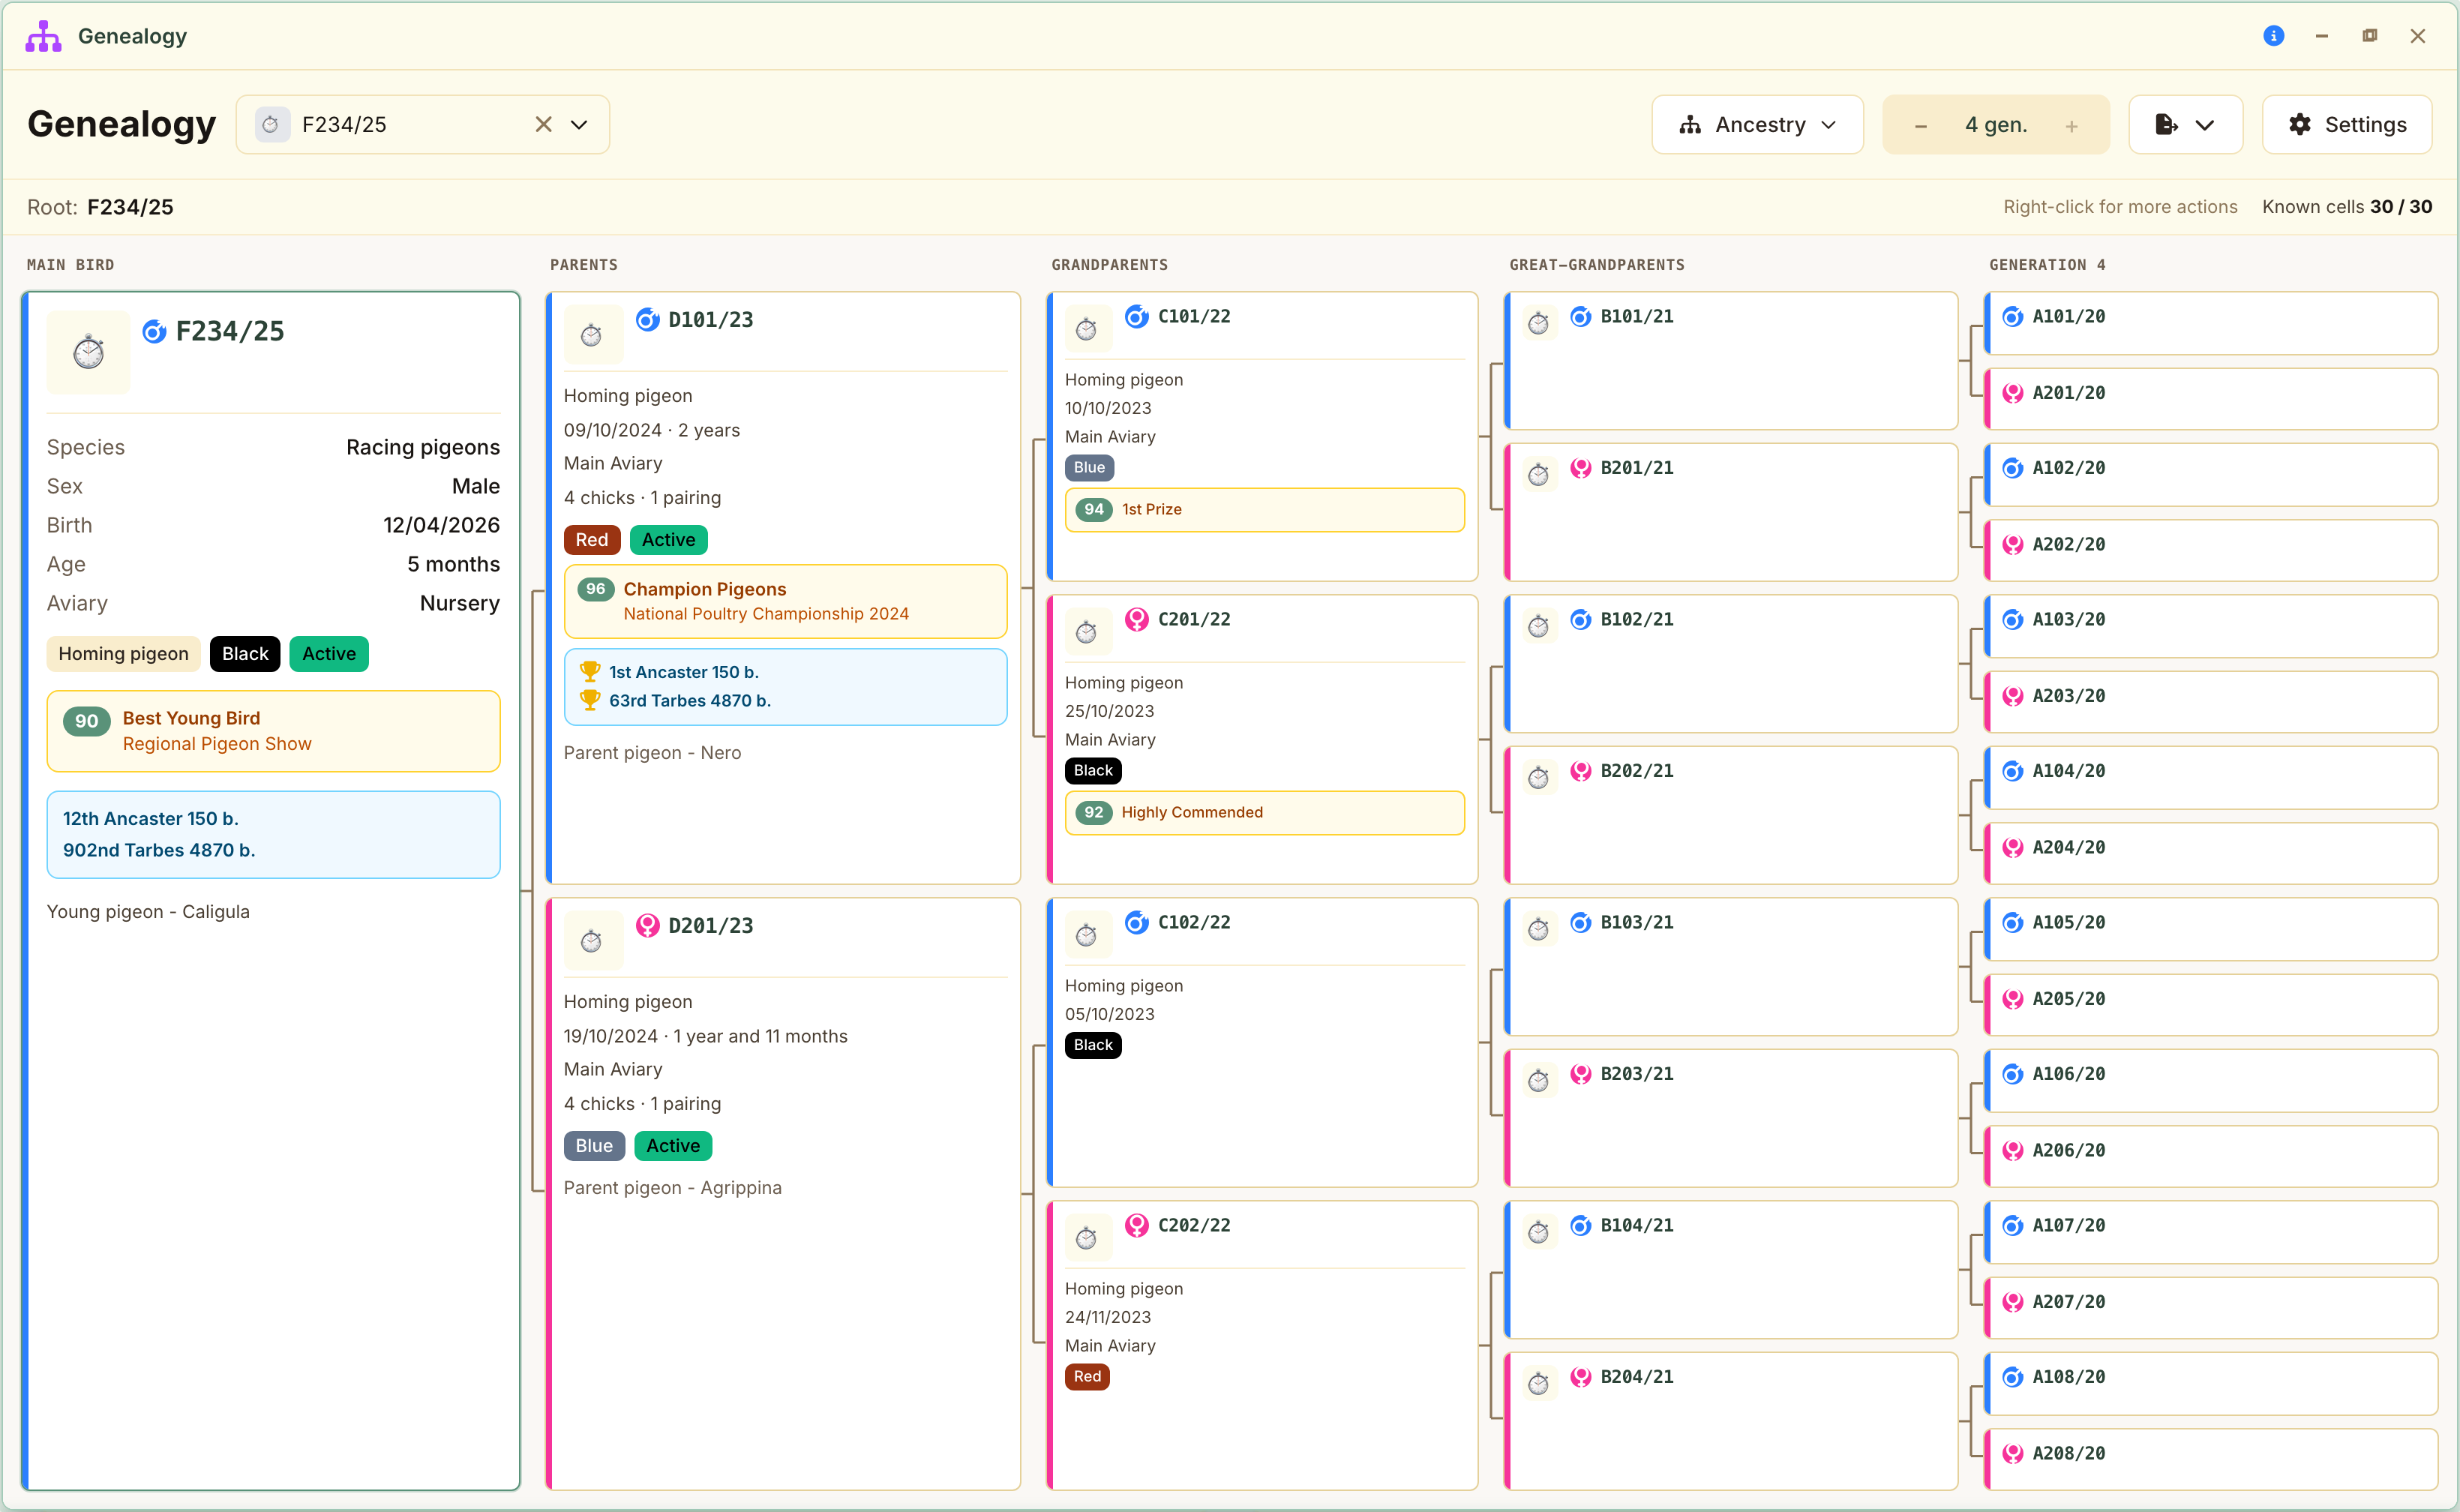Click the Red color tag on D101/23
The width and height of the screenshot is (2460, 1512).
pyautogui.click(x=592, y=539)
